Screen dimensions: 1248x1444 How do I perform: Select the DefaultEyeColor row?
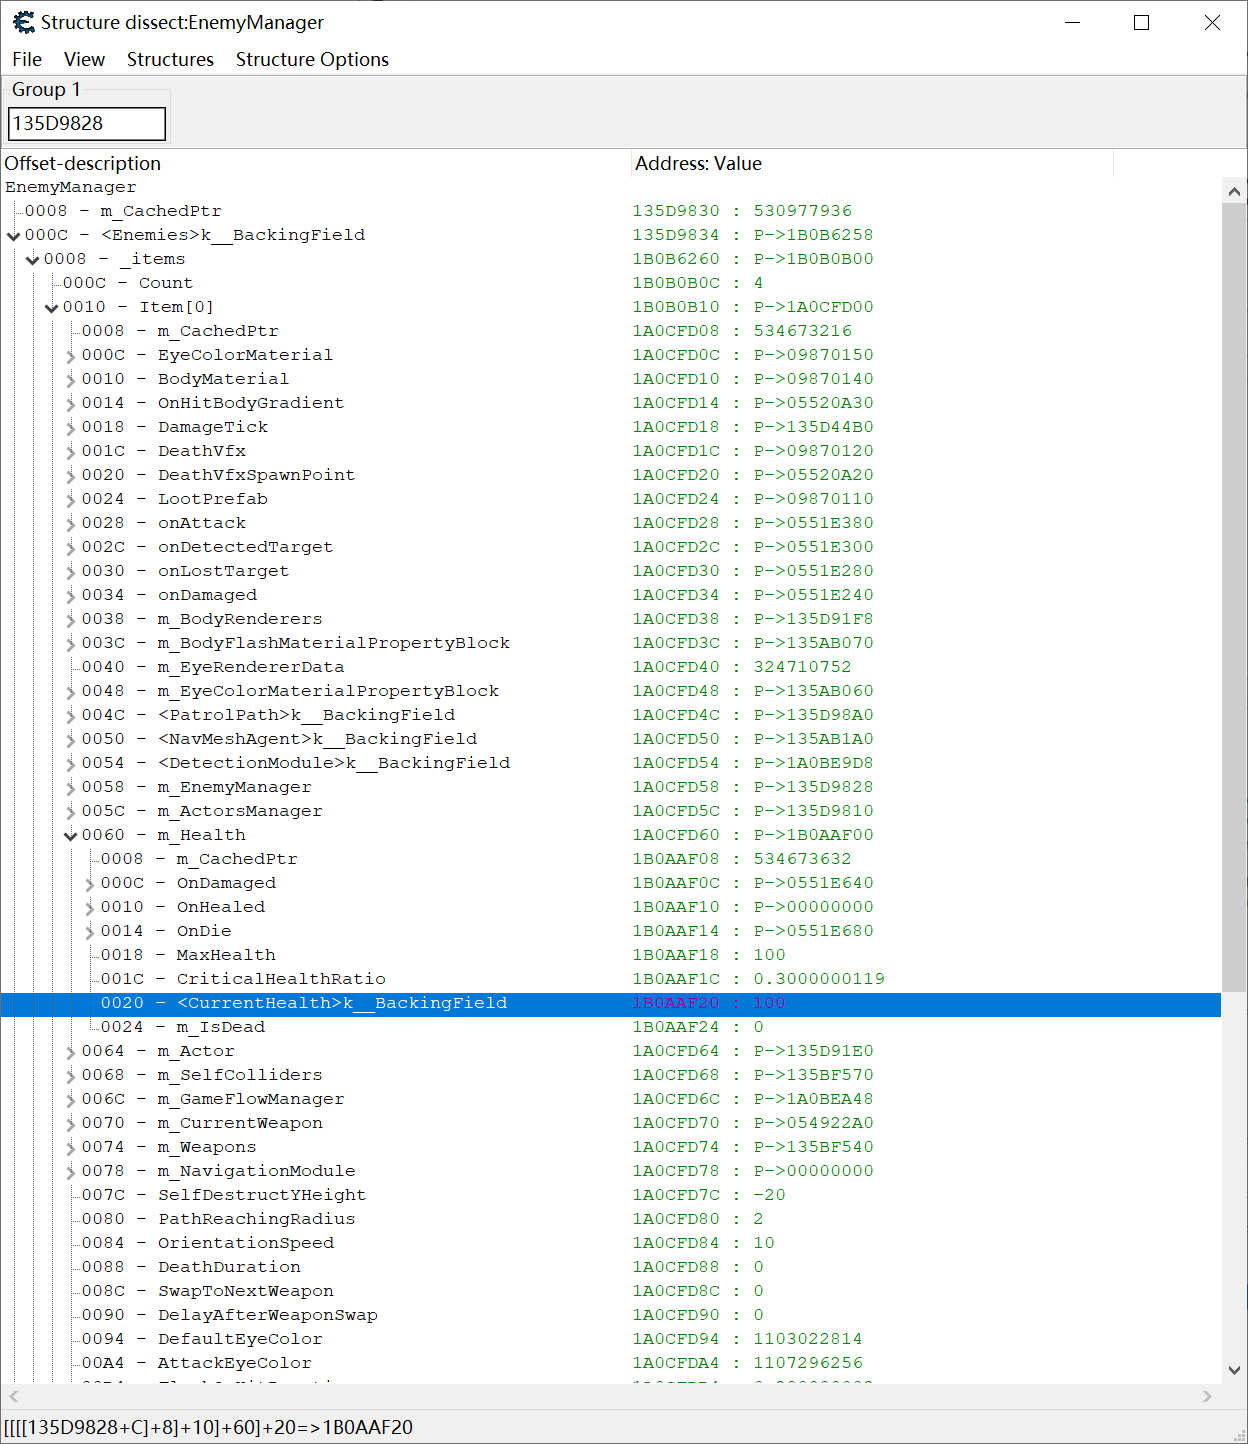point(611,1339)
